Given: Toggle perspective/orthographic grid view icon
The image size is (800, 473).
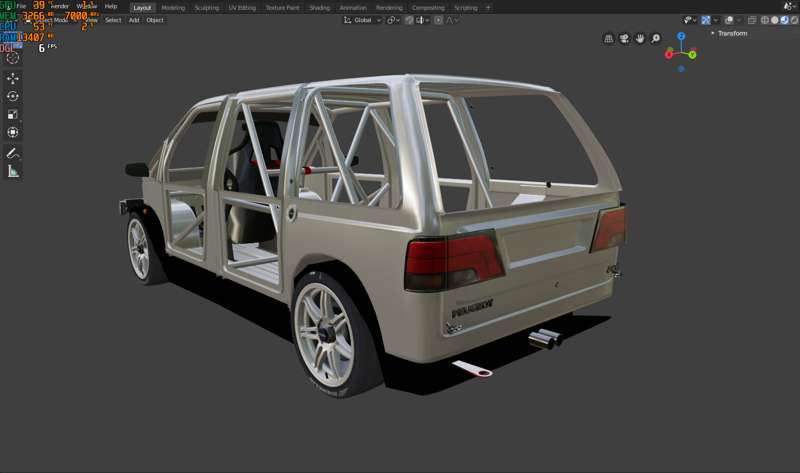Looking at the screenshot, I should click(x=608, y=38).
